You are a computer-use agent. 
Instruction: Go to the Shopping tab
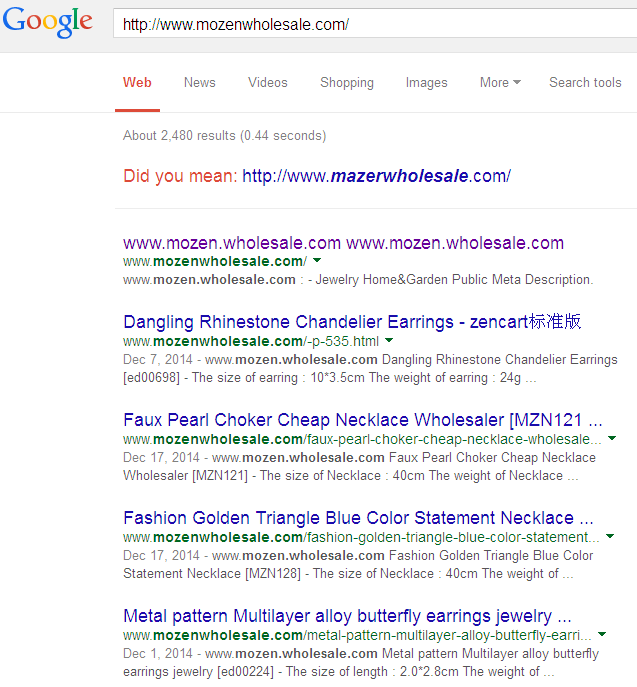(x=347, y=82)
